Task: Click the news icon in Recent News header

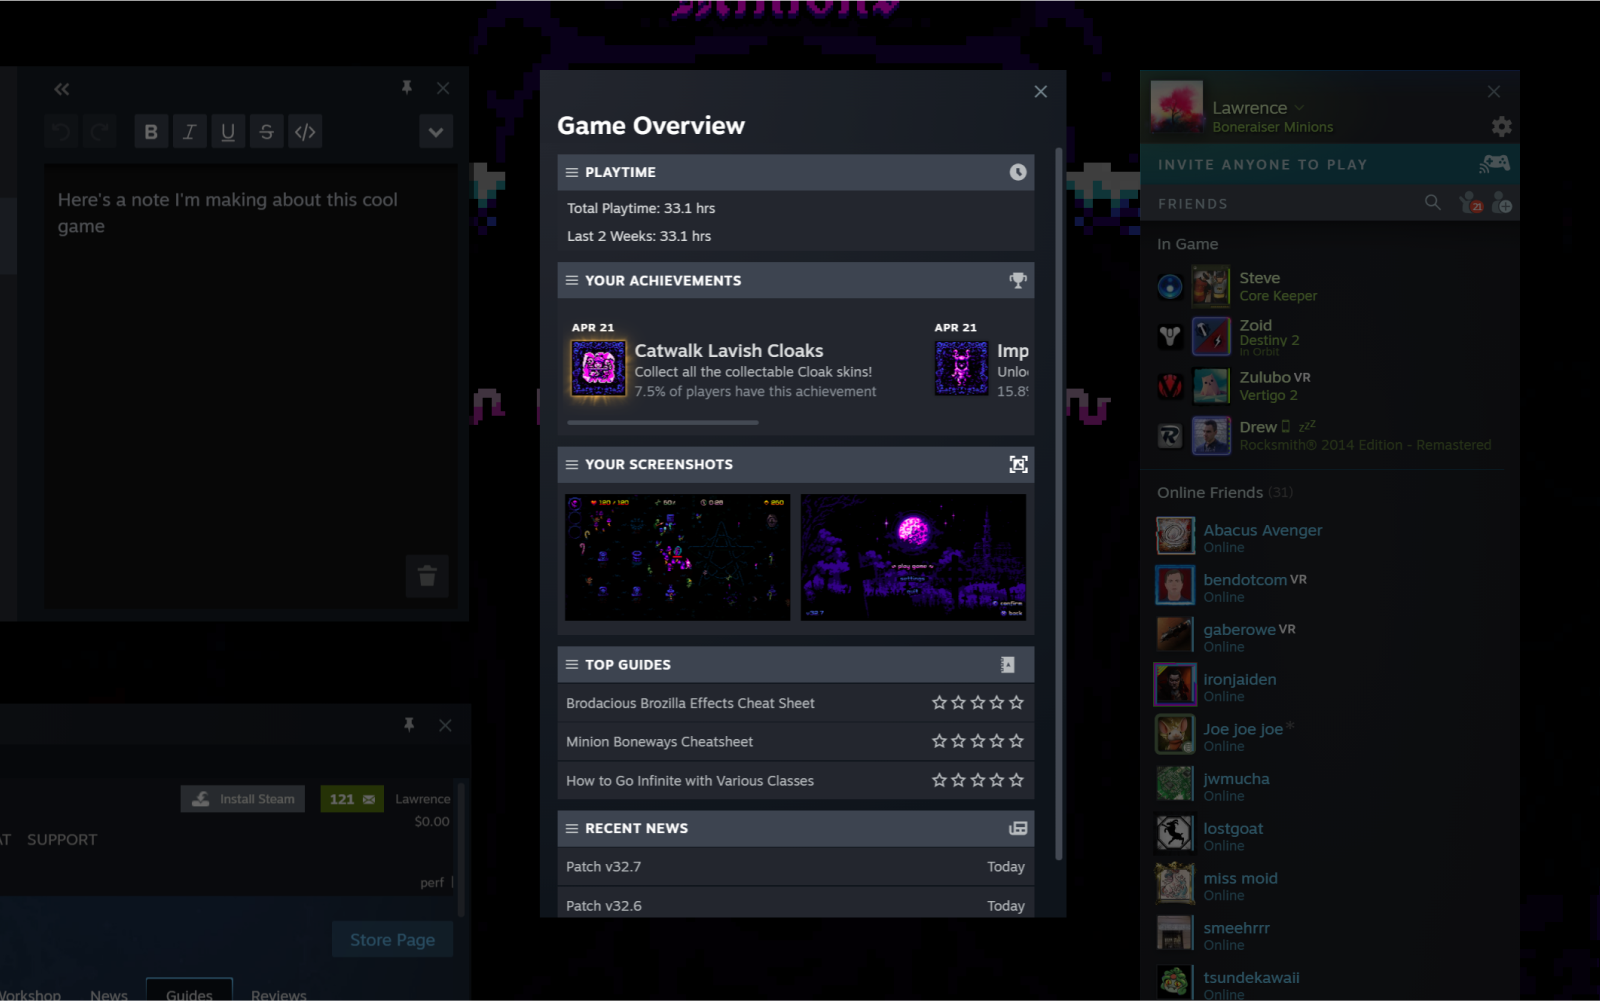Action: [x=1017, y=828]
